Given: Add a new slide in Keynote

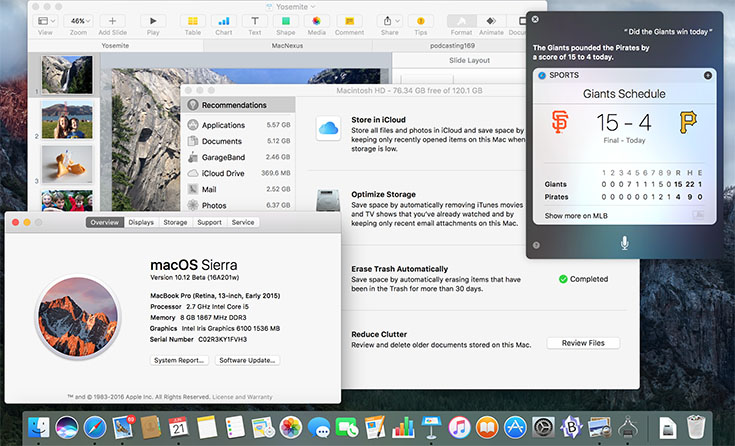Looking at the screenshot, I should pos(112,21).
